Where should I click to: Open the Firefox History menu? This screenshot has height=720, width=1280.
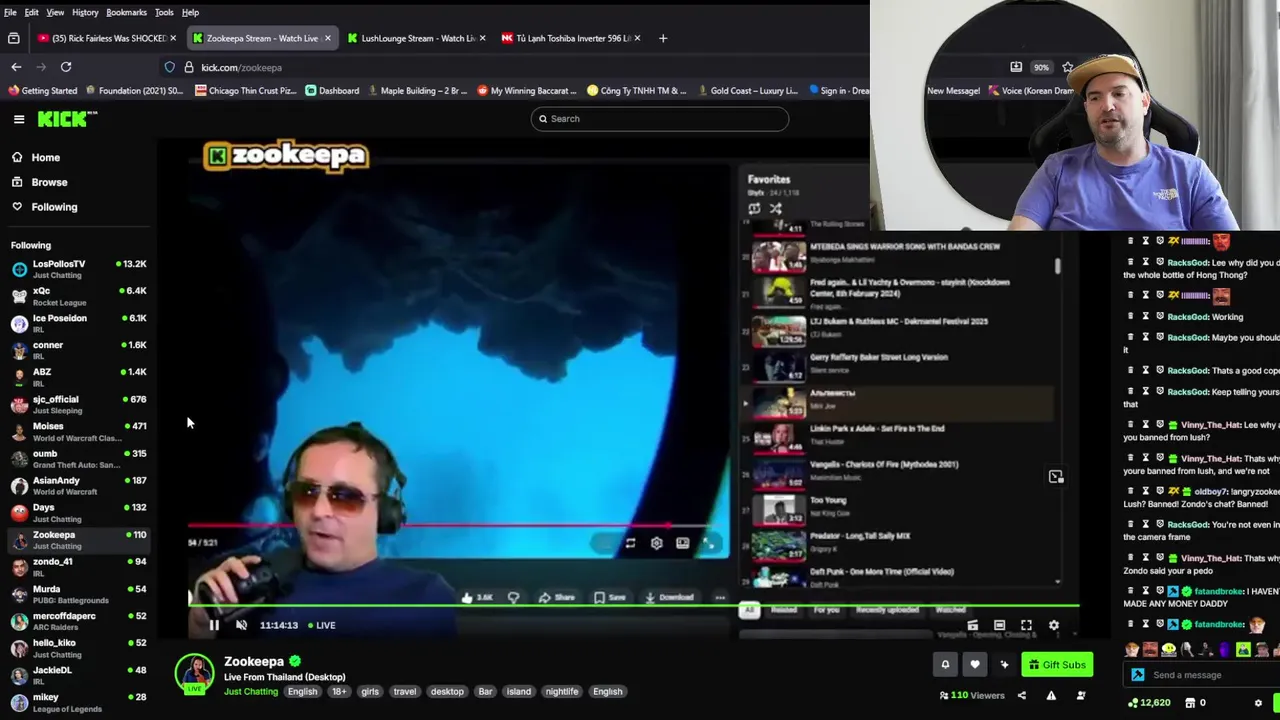pyautogui.click(x=85, y=12)
